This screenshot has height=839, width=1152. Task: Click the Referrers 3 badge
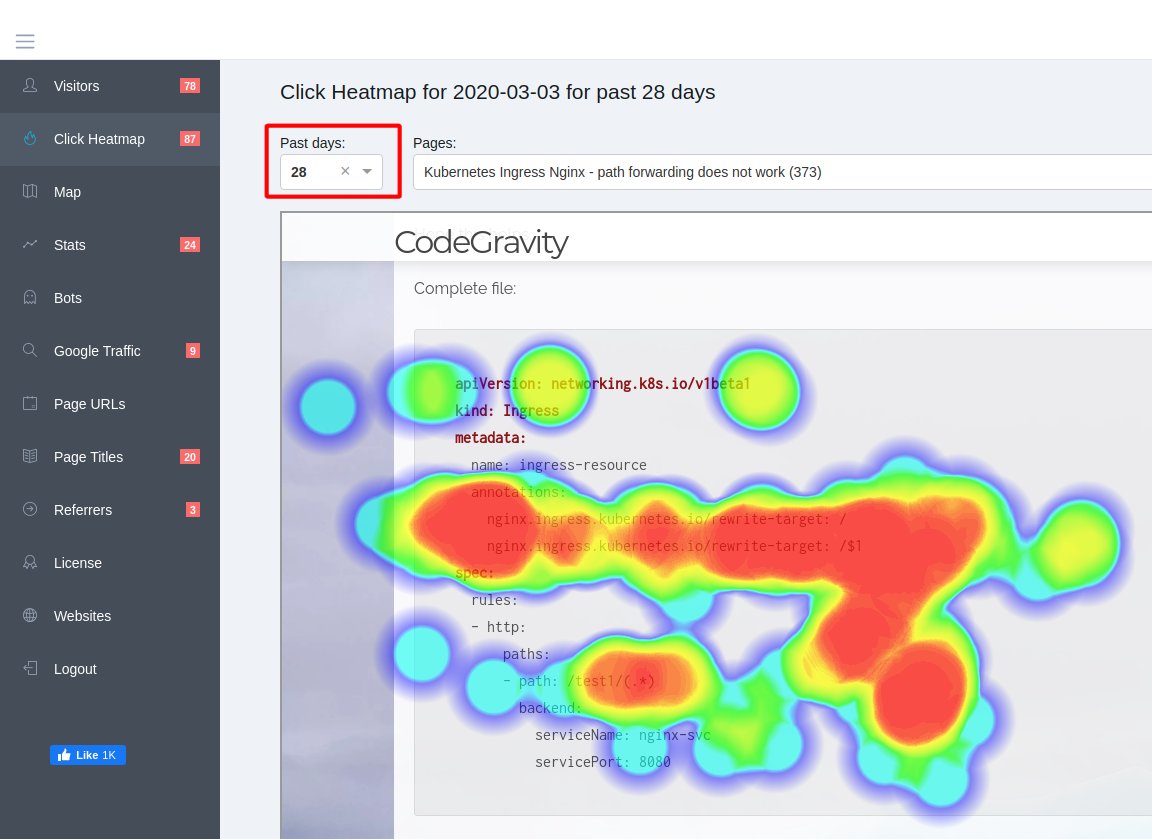(x=192, y=509)
